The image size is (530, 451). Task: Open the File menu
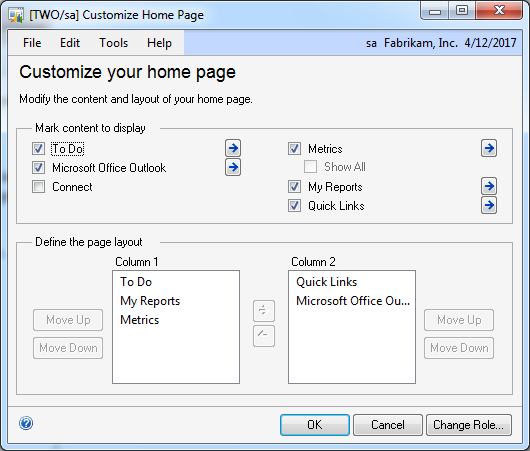point(32,43)
